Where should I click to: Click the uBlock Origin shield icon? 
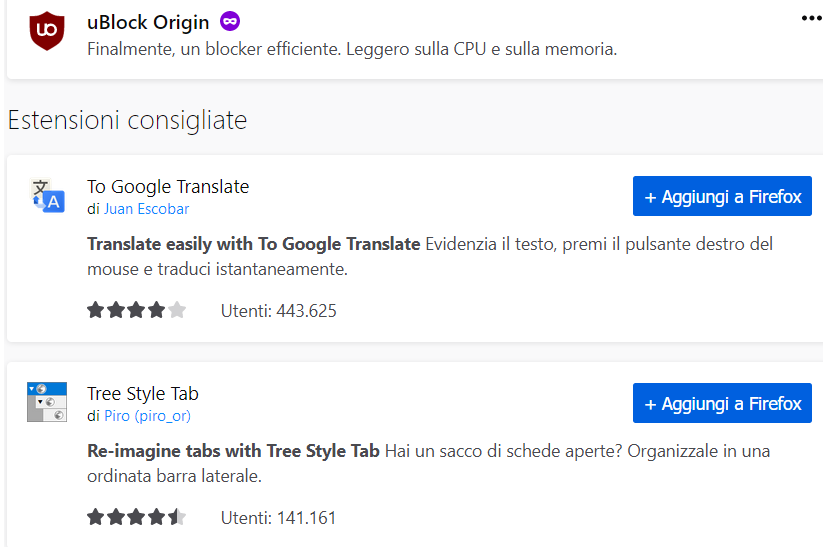(x=47, y=31)
